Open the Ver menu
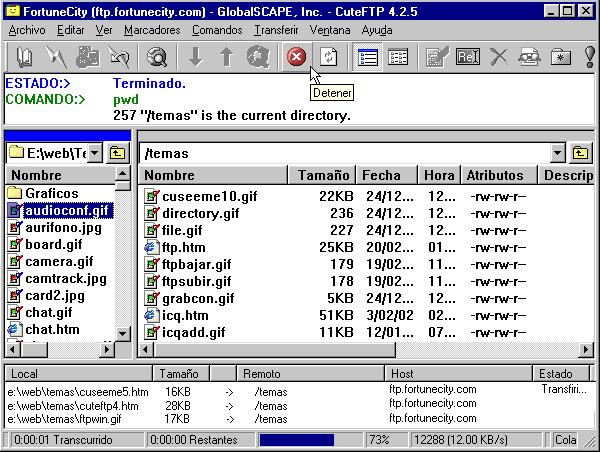This screenshot has width=600, height=452. coord(104,30)
